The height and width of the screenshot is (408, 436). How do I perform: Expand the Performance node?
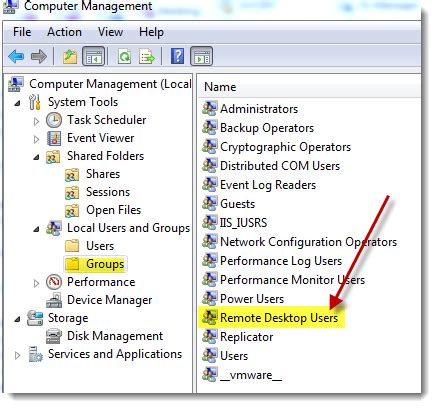36,283
